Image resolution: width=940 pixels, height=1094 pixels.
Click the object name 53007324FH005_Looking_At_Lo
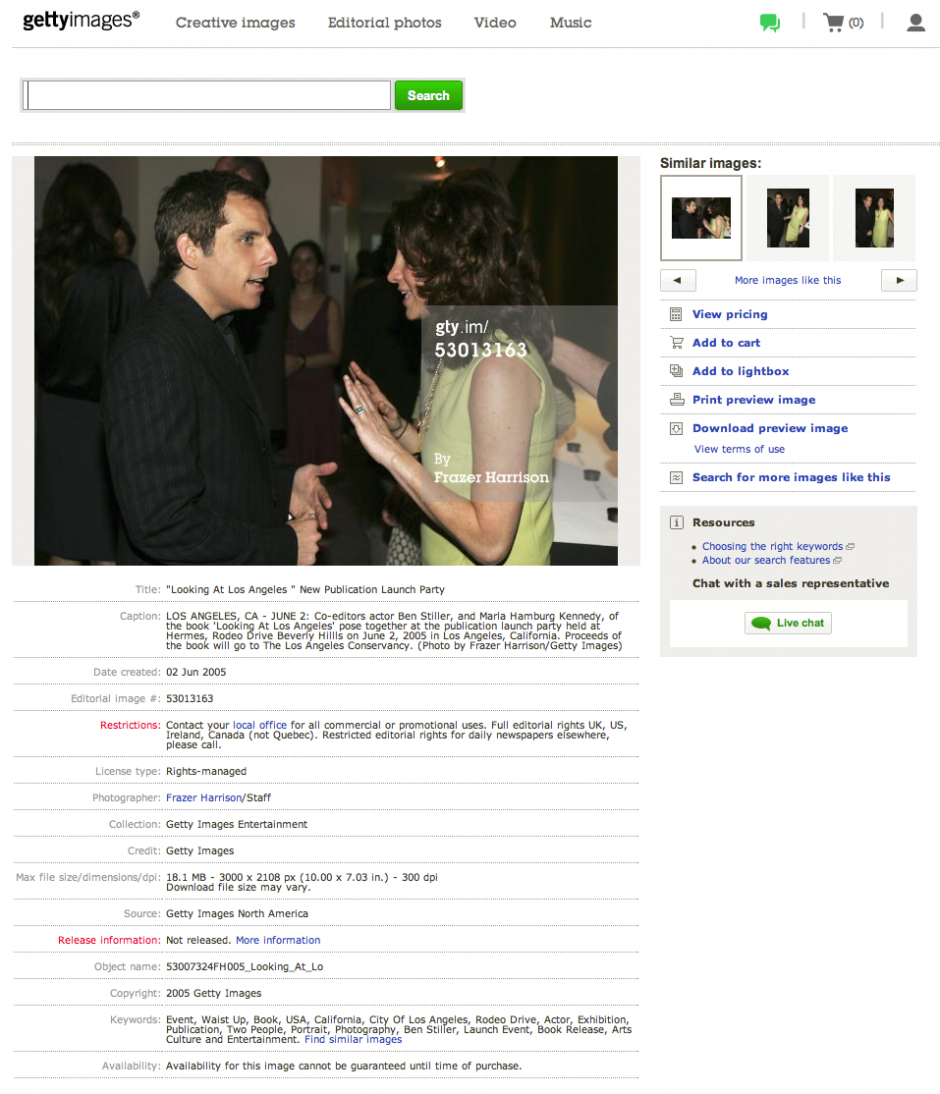click(244, 966)
